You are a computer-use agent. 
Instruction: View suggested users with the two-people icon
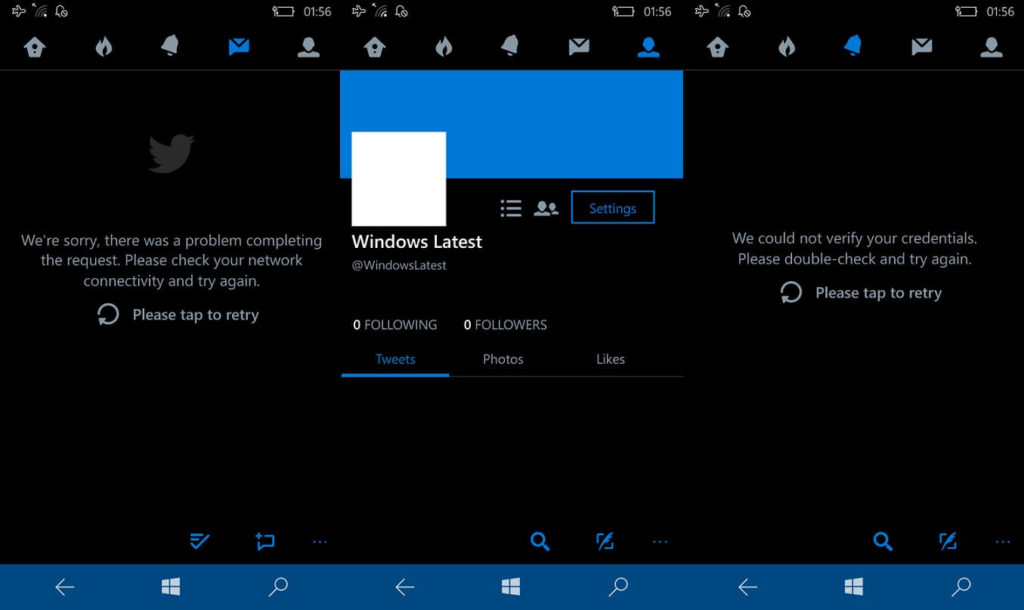click(x=546, y=208)
